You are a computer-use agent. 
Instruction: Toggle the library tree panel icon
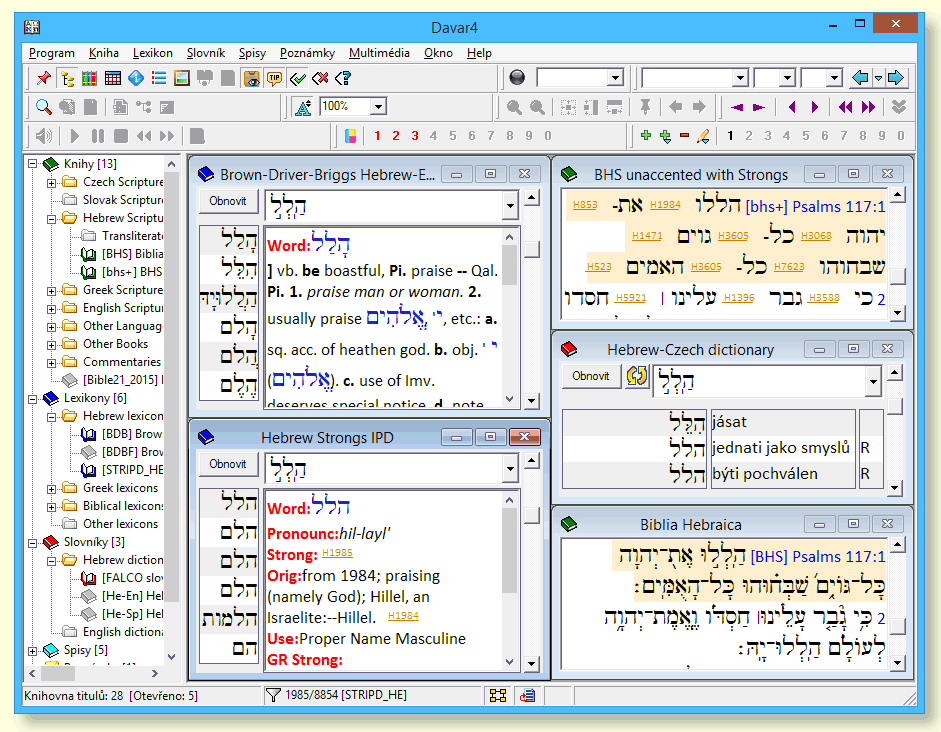tap(67, 78)
